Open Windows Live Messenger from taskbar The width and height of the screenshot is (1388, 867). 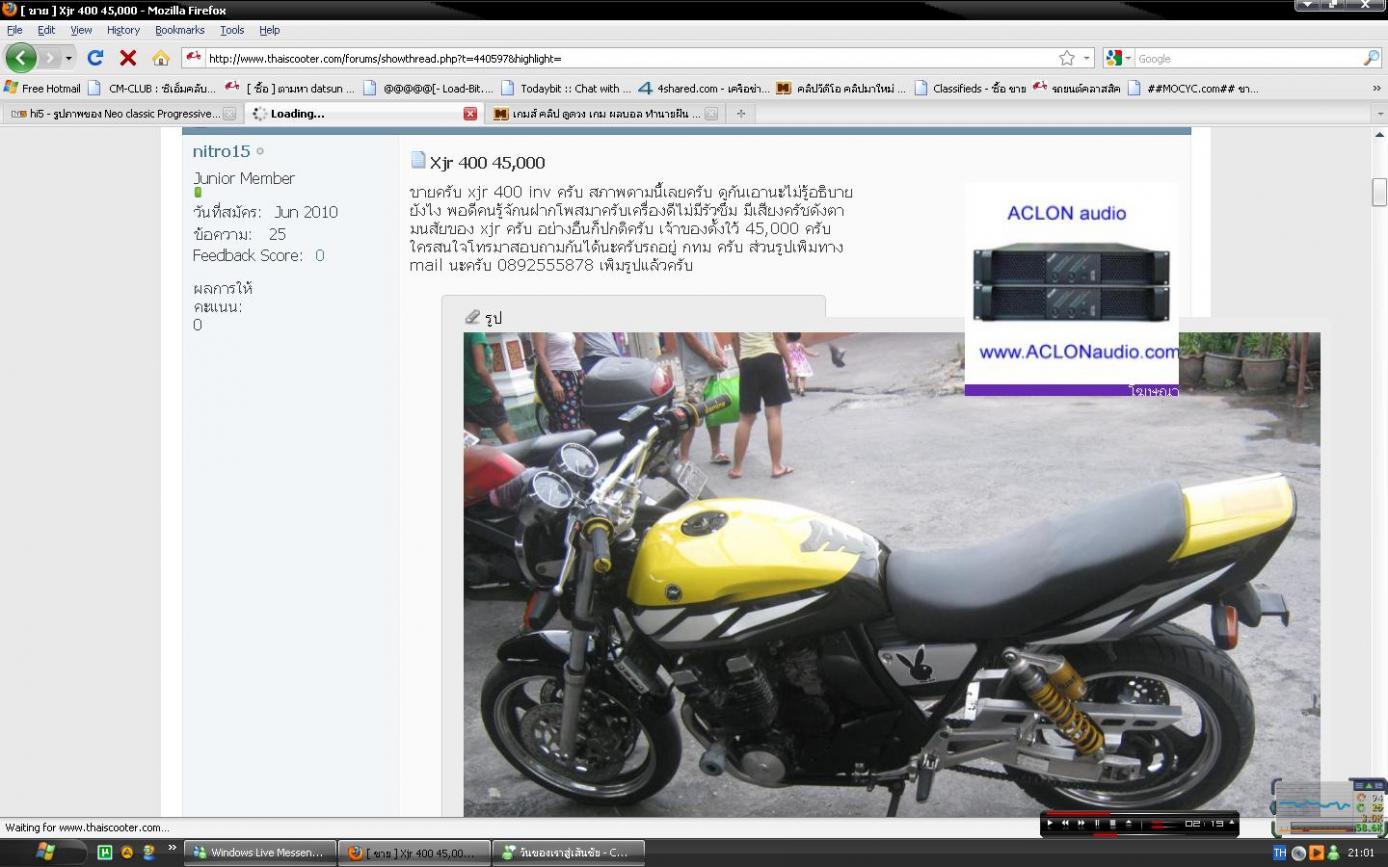[258, 853]
